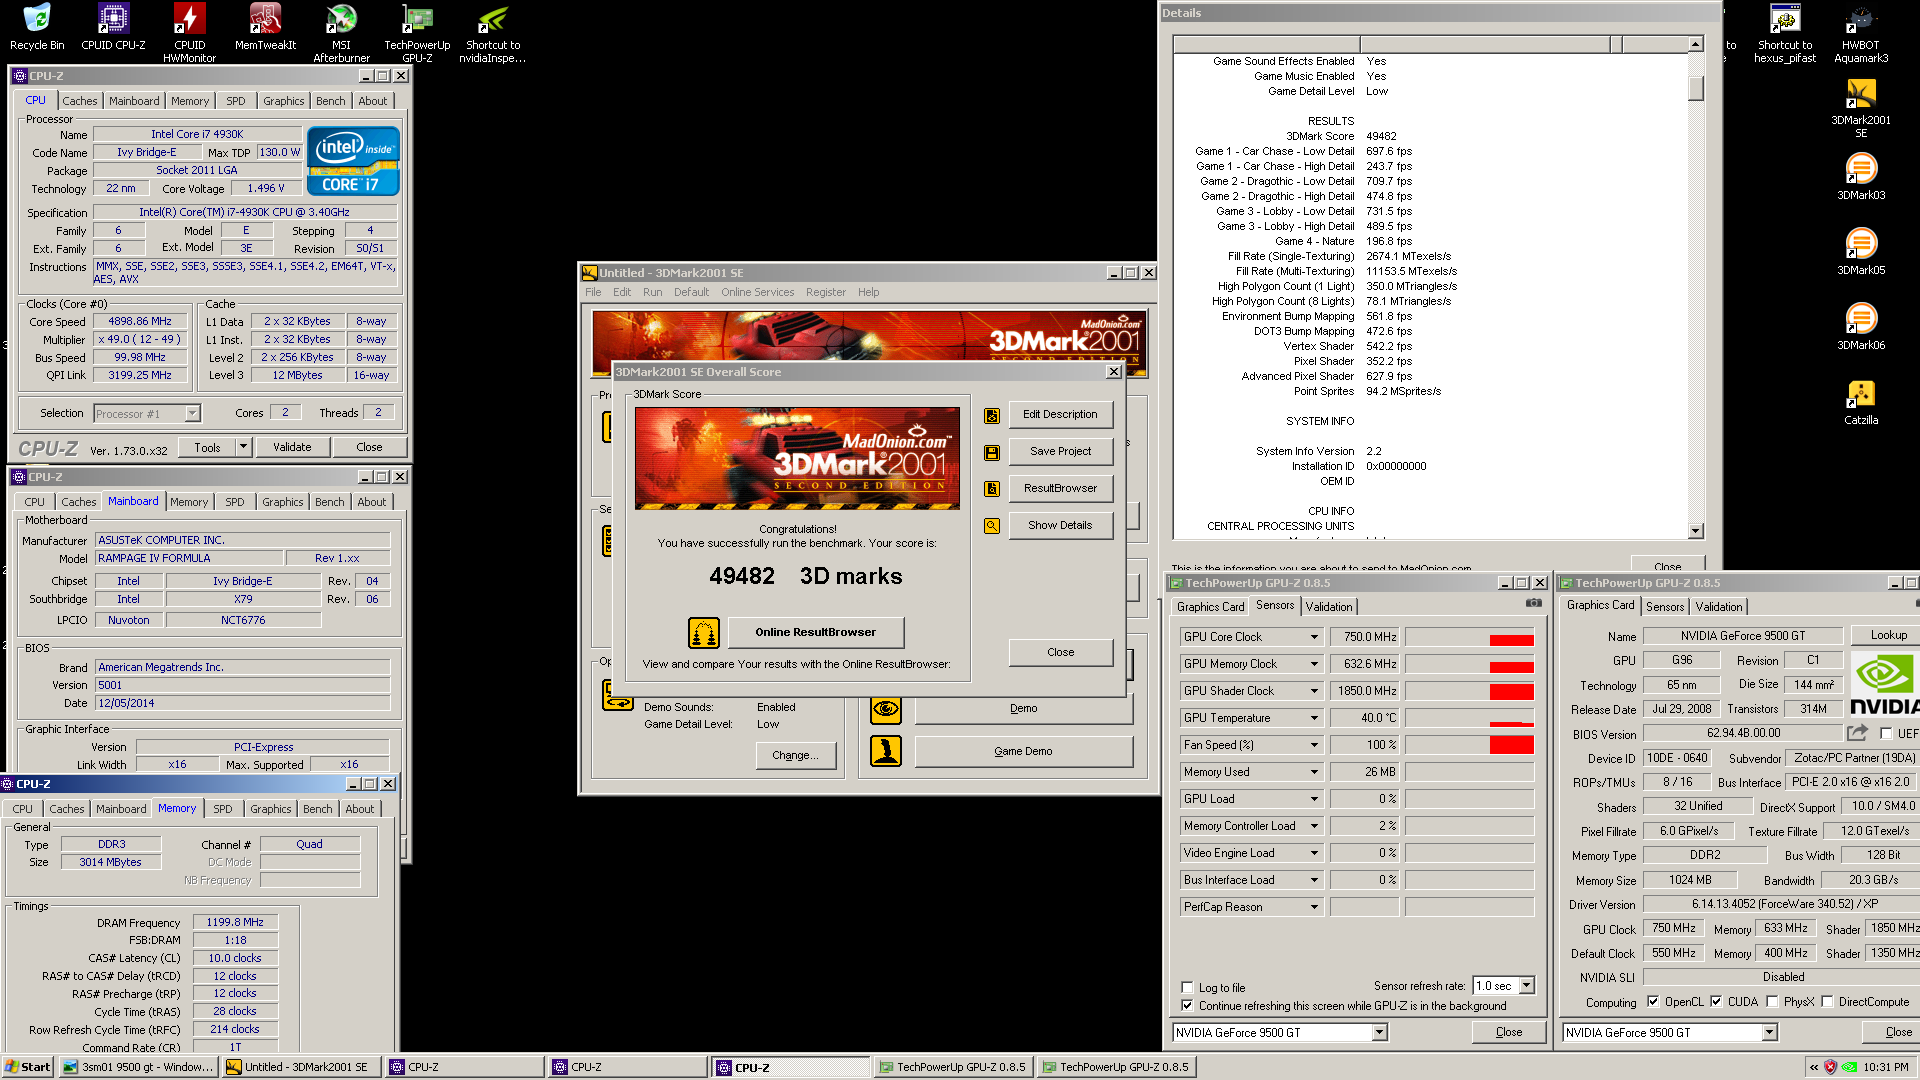Toggle the UEFI checkbox in GPU-Z
The width and height of the screenshot is (1920, 1080).
click(1886, 733)
